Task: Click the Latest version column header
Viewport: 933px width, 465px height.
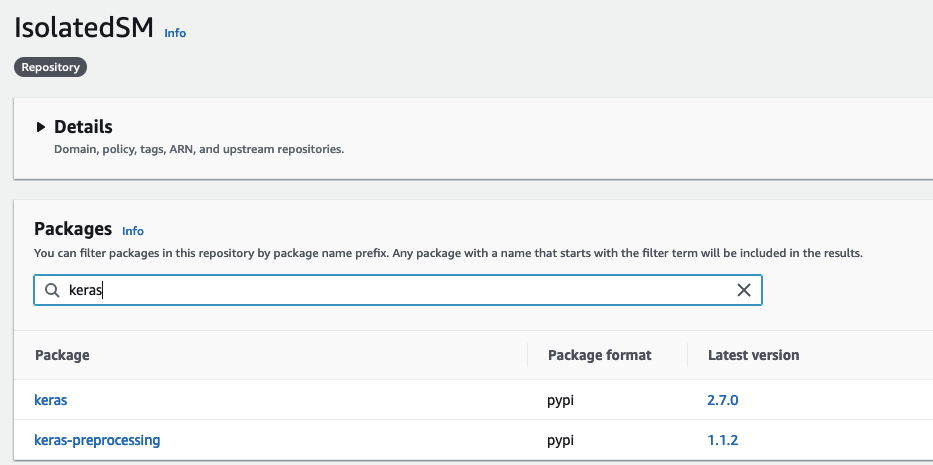Action: (753, 355)
